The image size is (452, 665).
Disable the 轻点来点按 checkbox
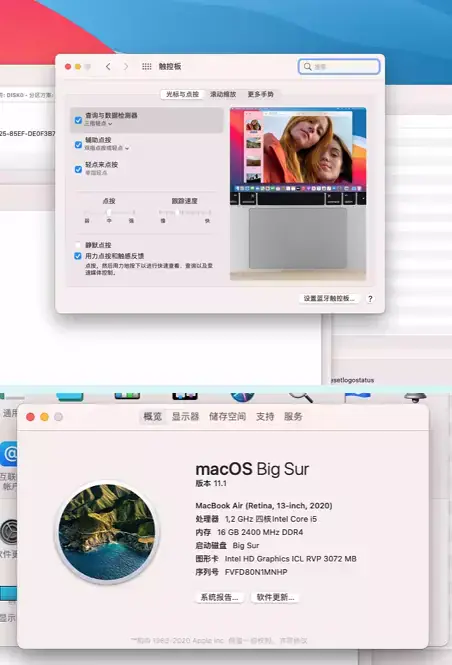(78, 169)
